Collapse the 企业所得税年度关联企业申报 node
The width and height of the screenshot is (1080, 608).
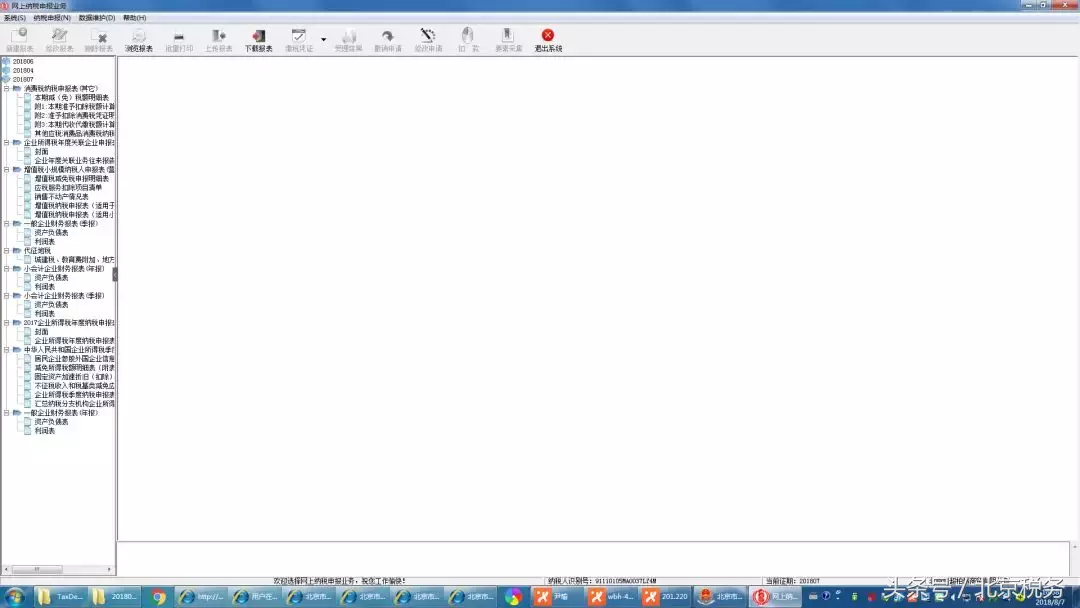click(x=6, y=143)
